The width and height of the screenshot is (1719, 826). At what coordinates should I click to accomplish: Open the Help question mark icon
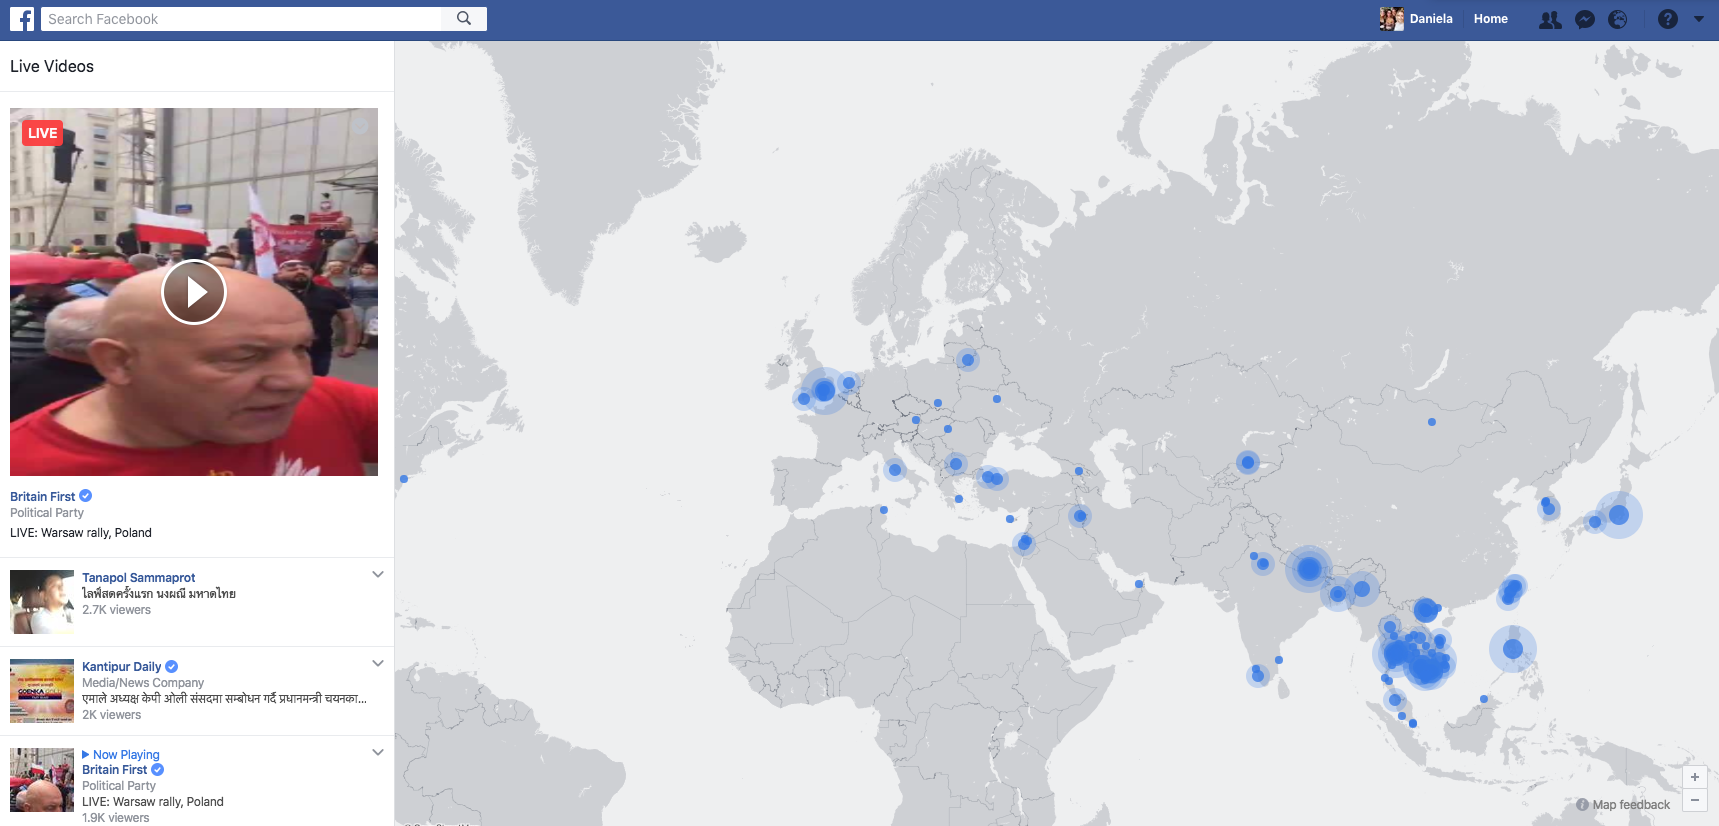pyautogui.click(x=1668, y=19)
